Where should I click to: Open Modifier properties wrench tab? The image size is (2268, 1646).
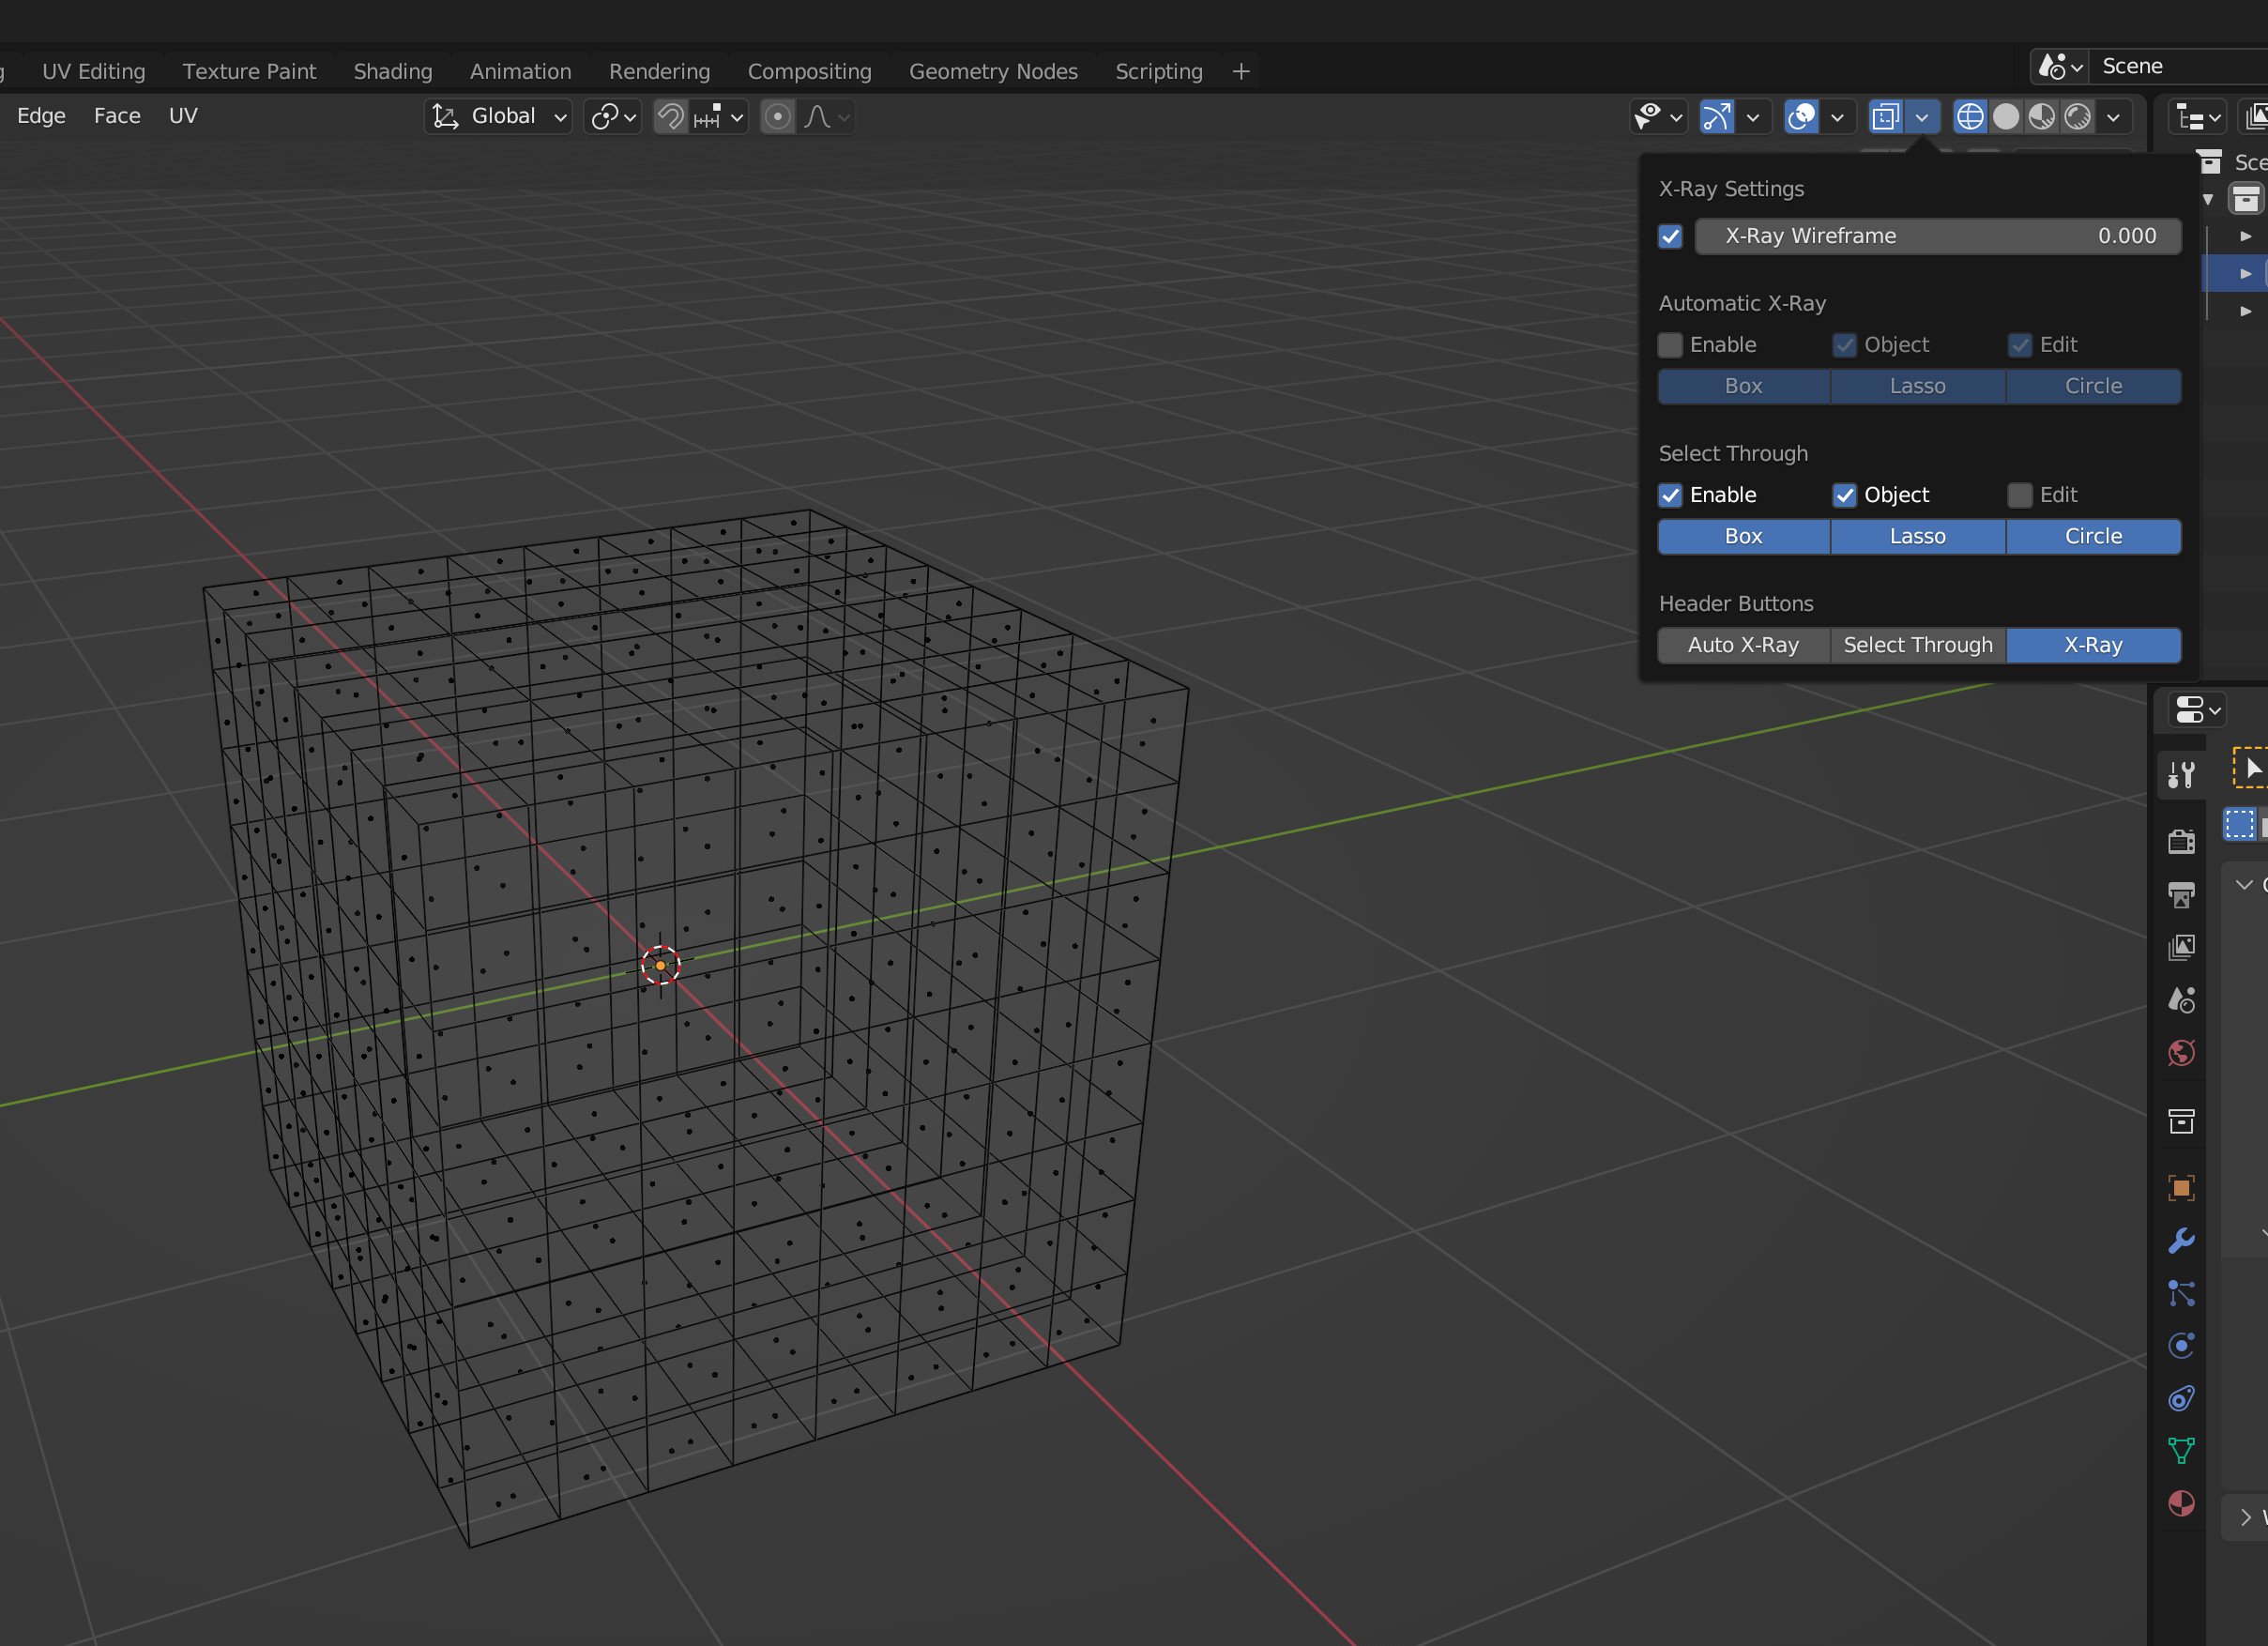coord(2181,1240)
